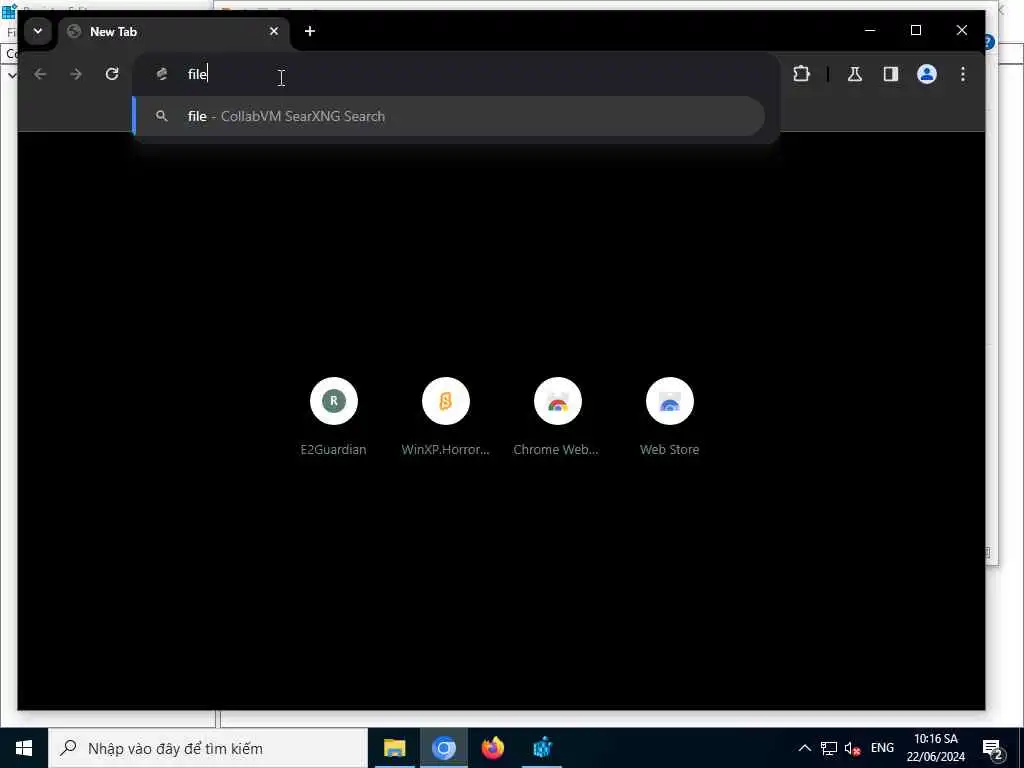1024x768 pixels.
Task: Toggle the side panel icon
Action: point(891,74)
